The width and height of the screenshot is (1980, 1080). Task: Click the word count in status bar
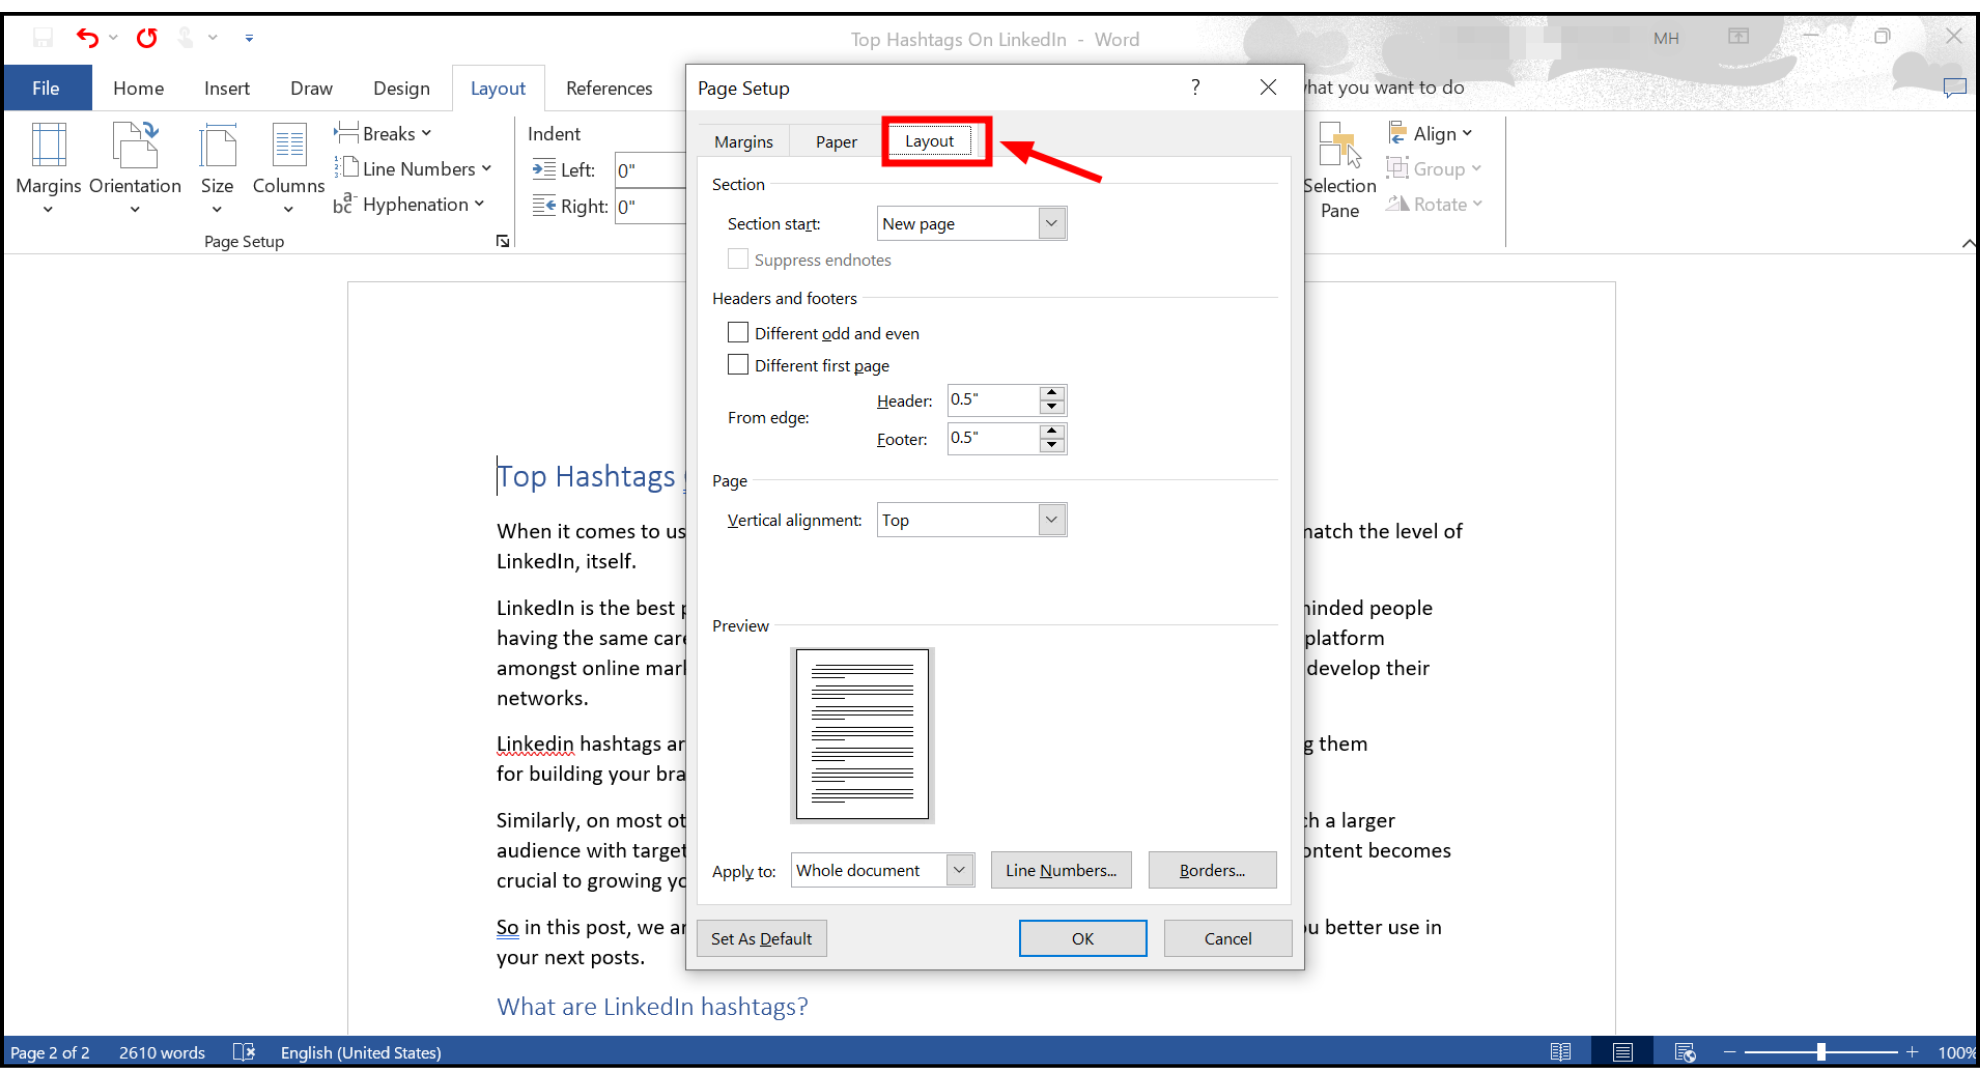coord(161,1052)
